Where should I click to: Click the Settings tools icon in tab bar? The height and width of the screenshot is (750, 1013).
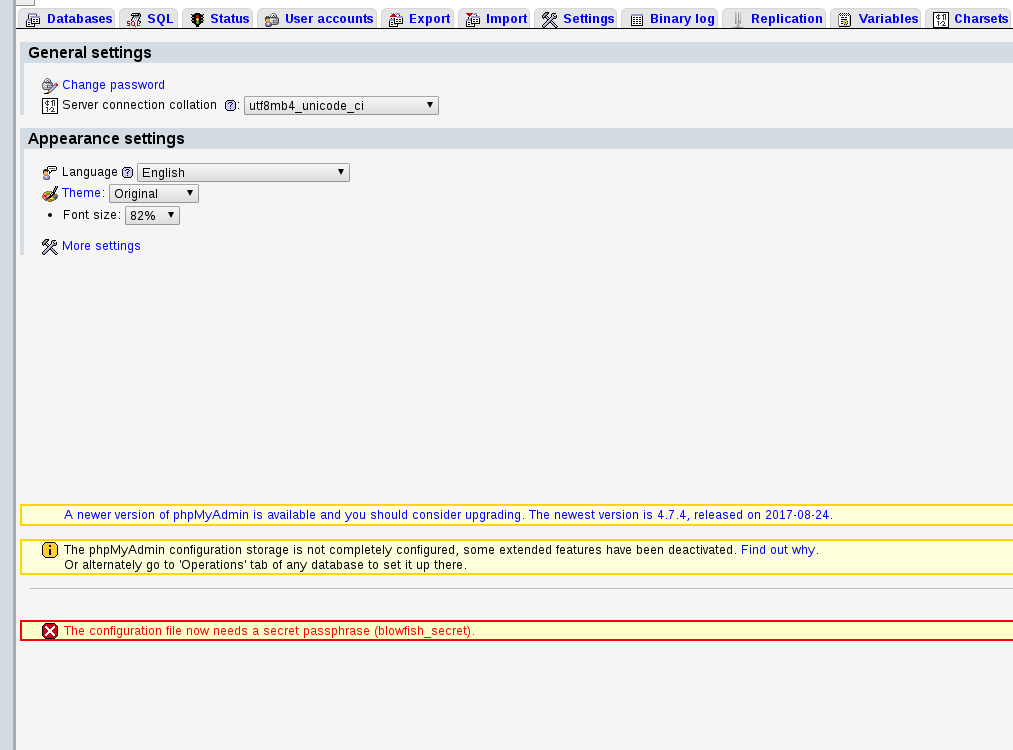point(549,19)
